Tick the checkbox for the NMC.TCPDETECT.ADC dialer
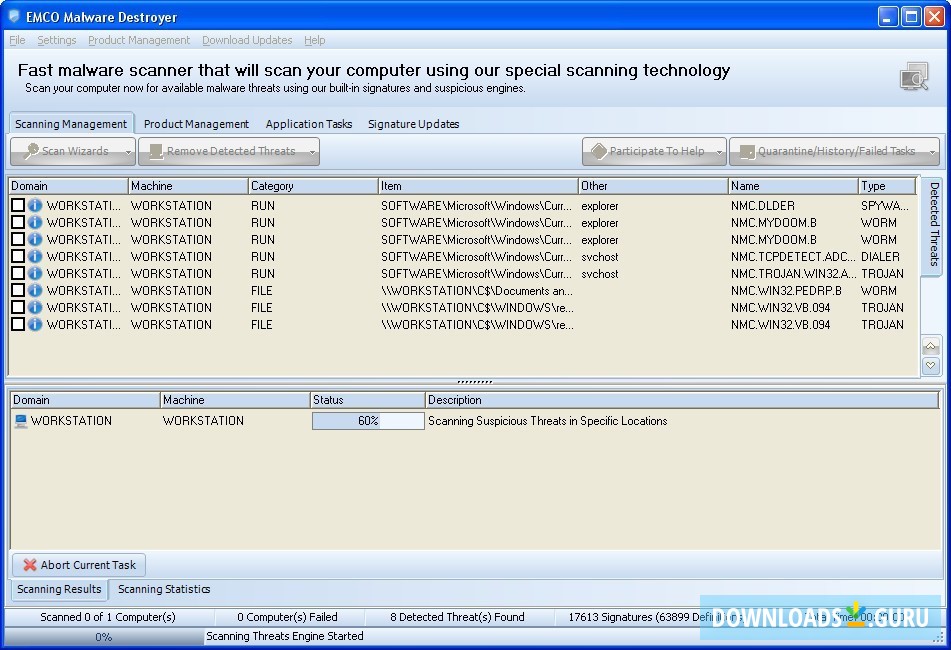This screenshot has width=951, height=650. tap(18, 256)
